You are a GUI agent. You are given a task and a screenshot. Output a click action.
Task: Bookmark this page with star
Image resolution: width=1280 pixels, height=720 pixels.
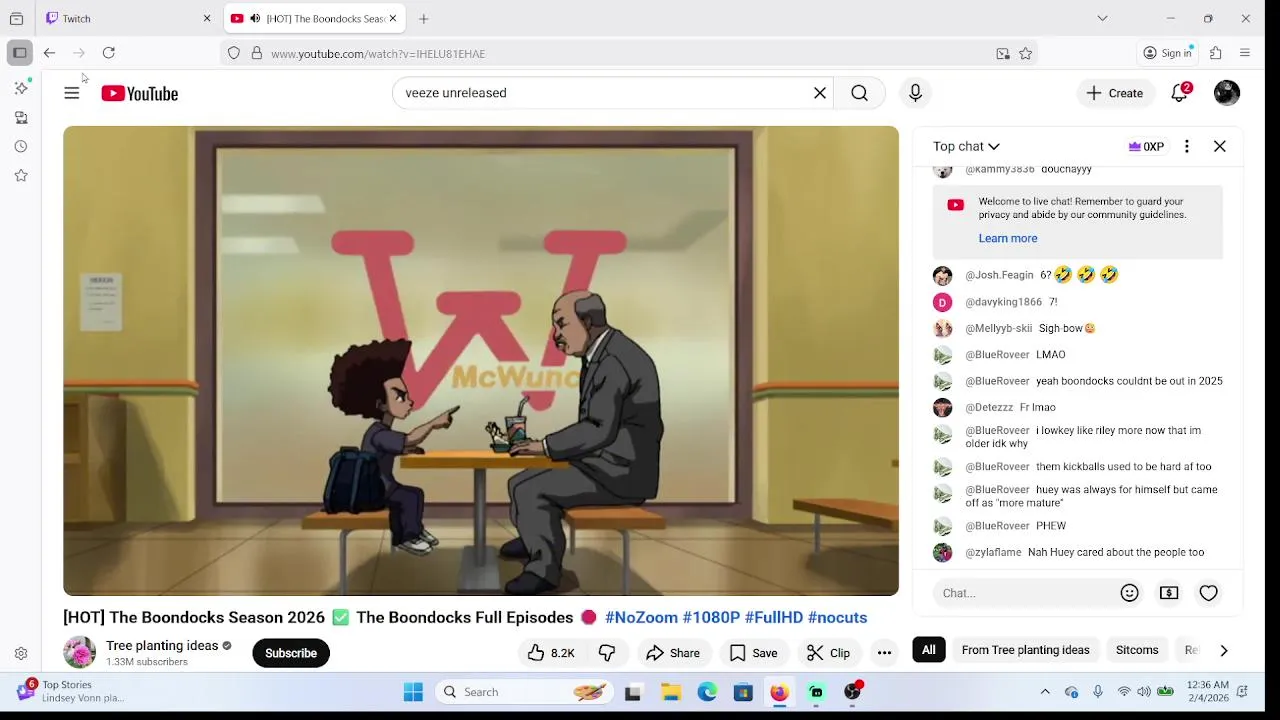pos(1025,53)
